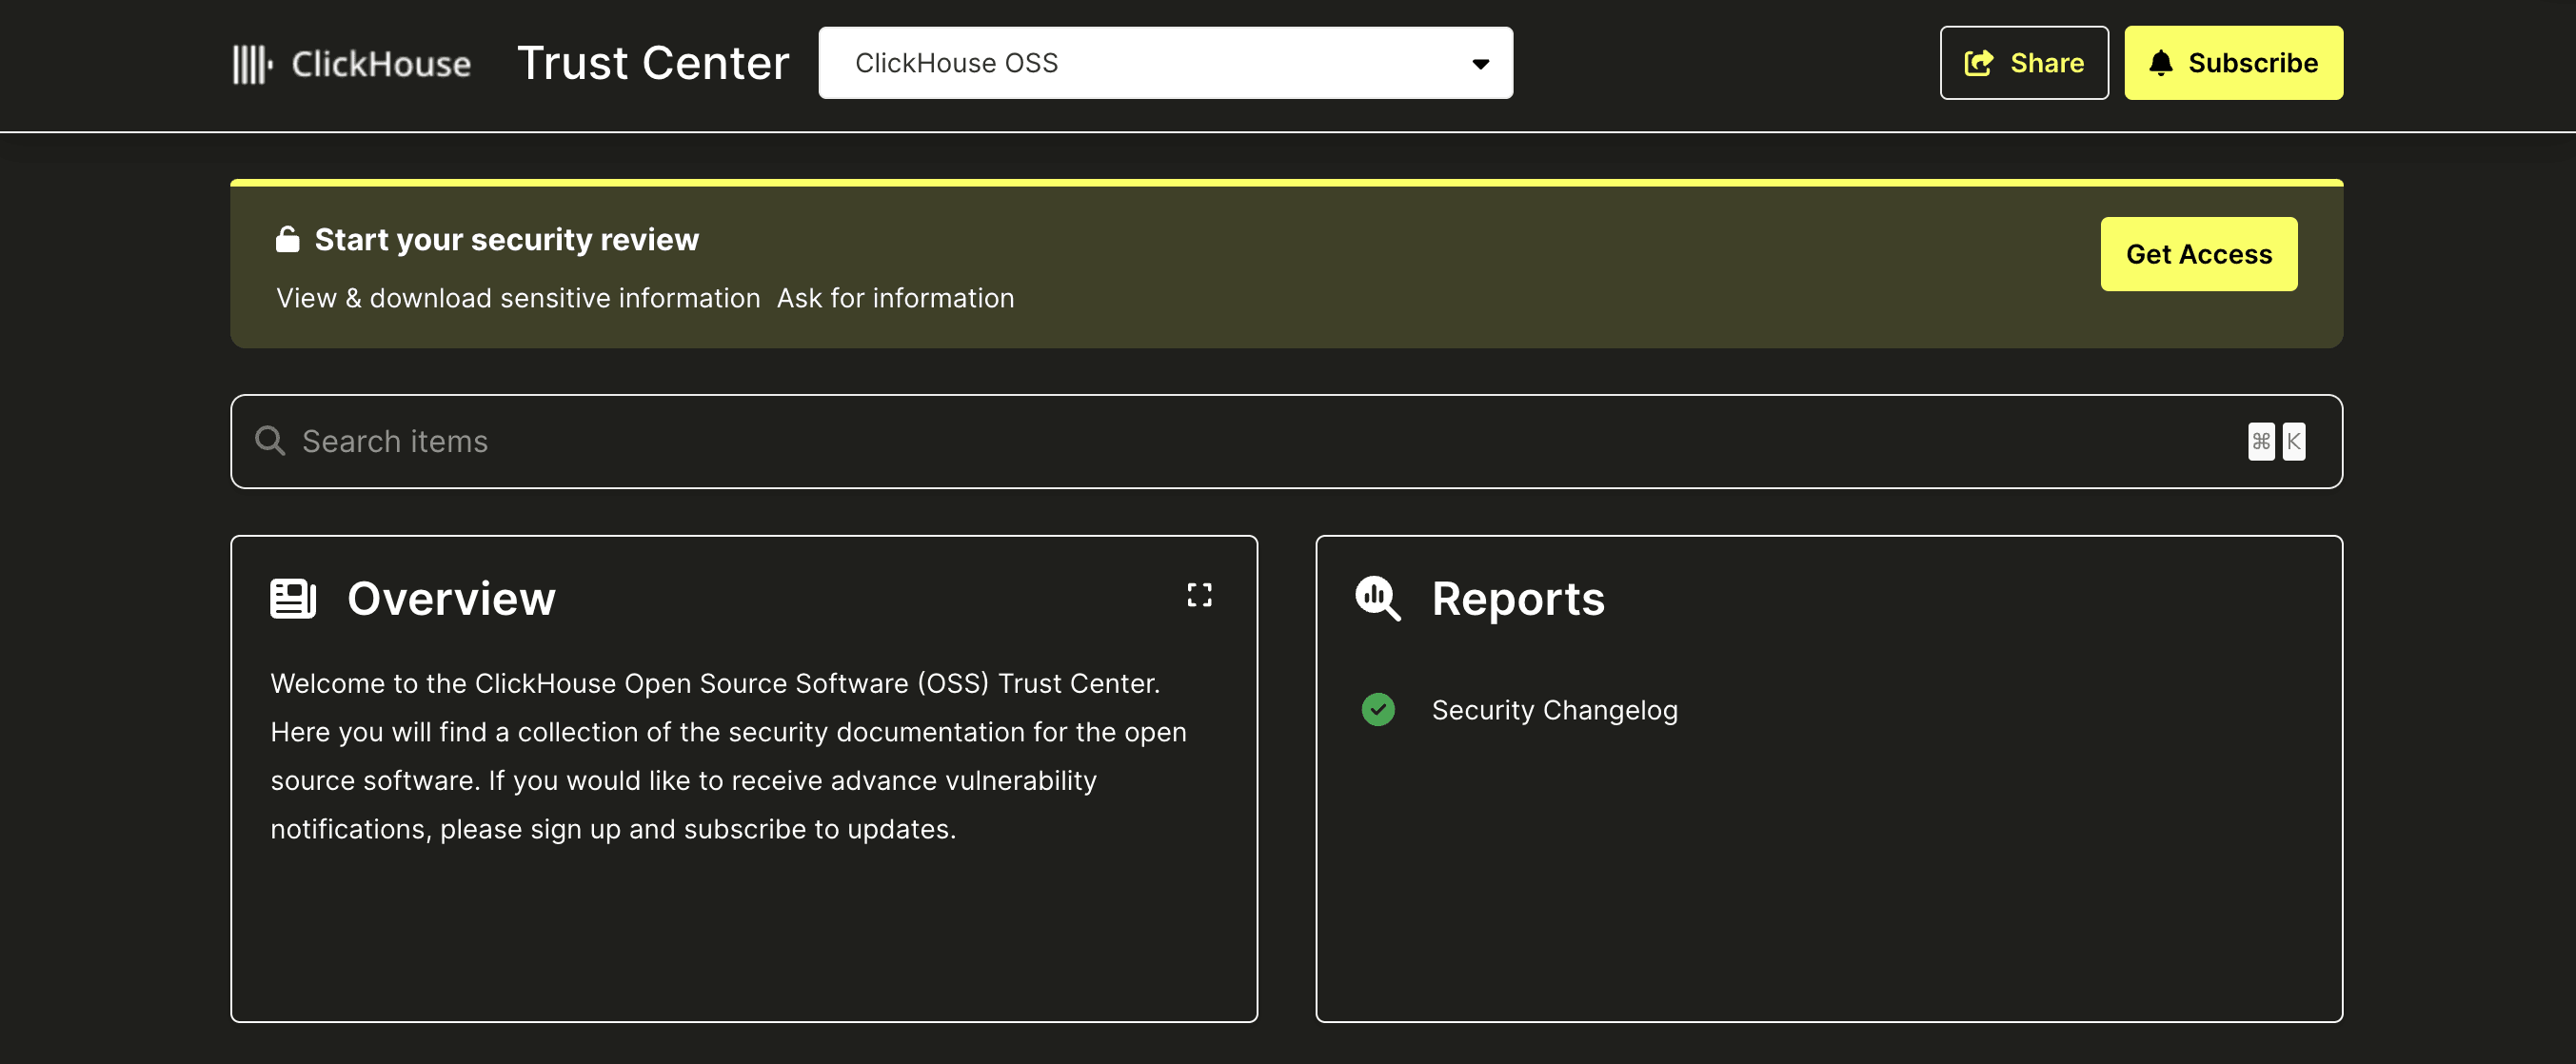This screenshot has width=2576, height=1064.
Task: Click the Overview newspaper icon
Action: (293, 598)
